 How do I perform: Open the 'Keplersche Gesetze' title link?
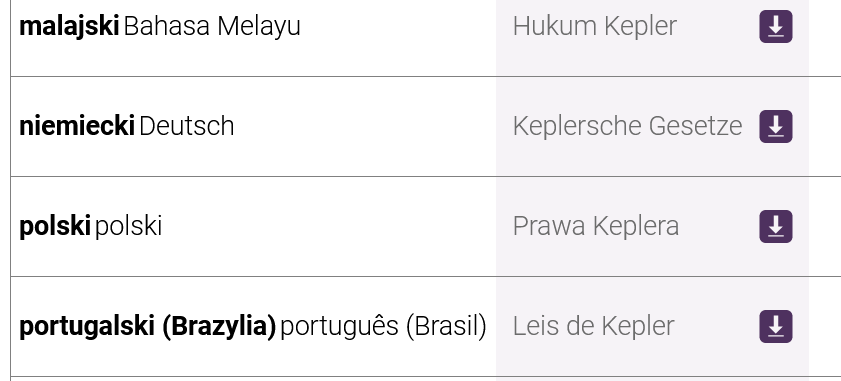tap(628, 126)
